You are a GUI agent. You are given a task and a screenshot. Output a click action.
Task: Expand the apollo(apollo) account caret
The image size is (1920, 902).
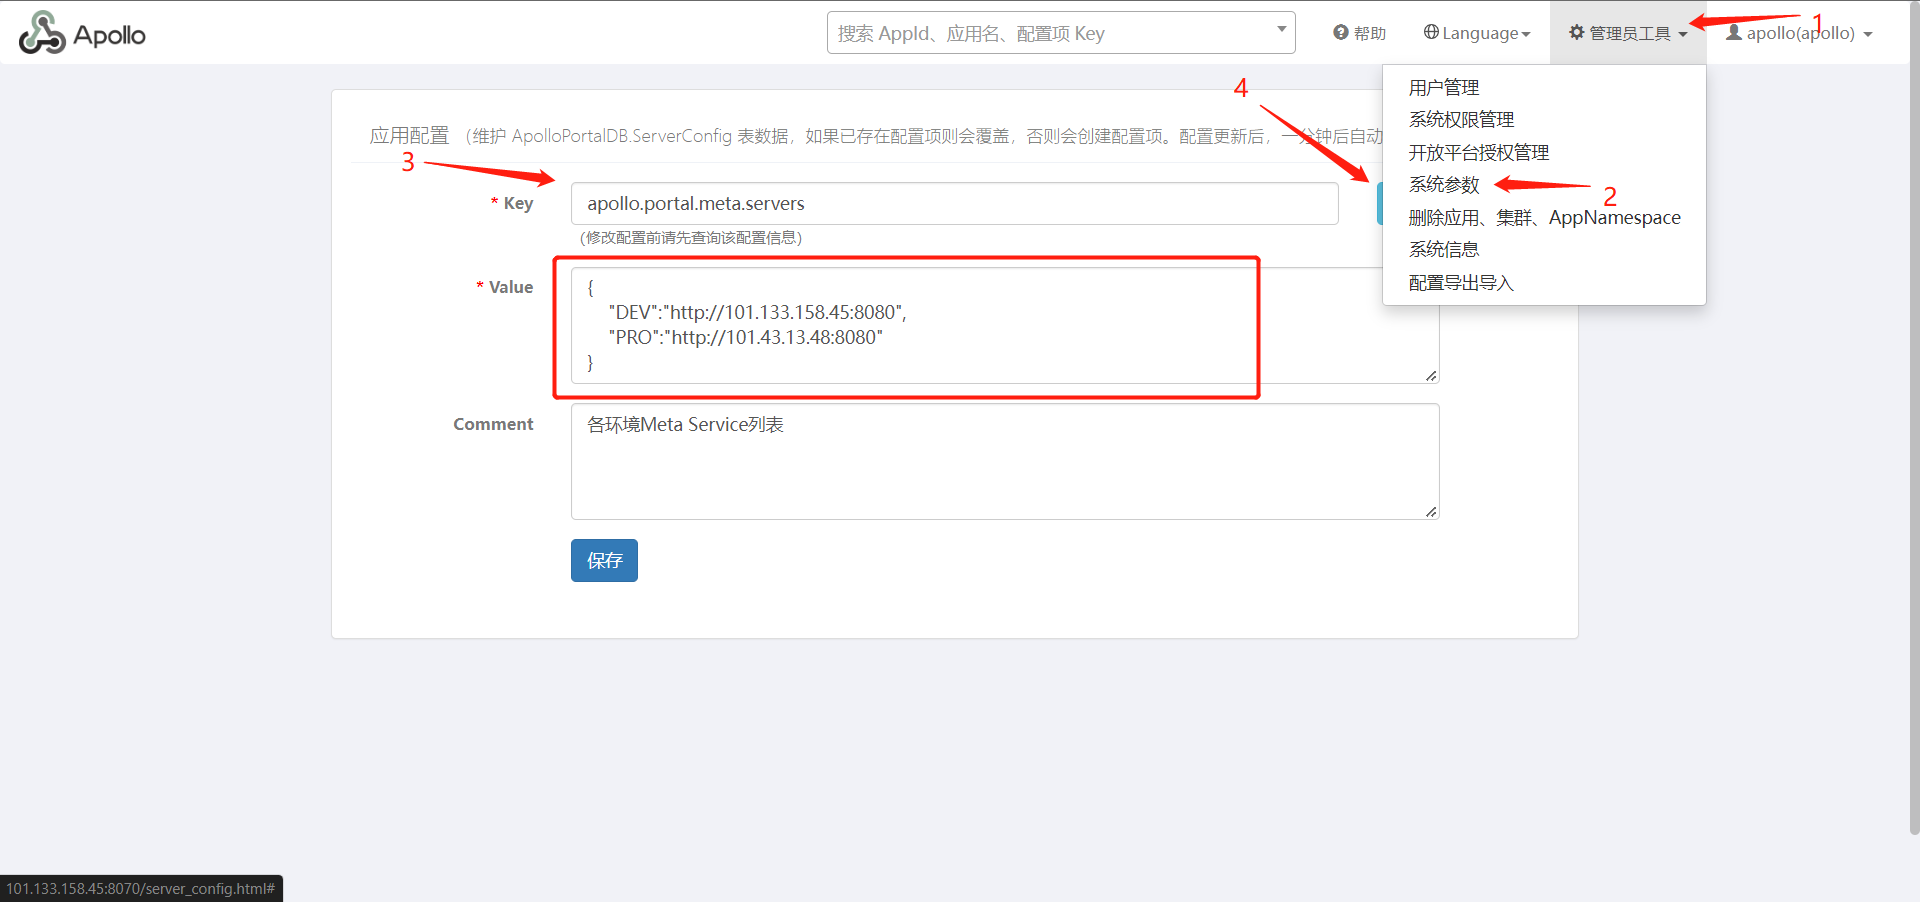tap(1868, 34)
